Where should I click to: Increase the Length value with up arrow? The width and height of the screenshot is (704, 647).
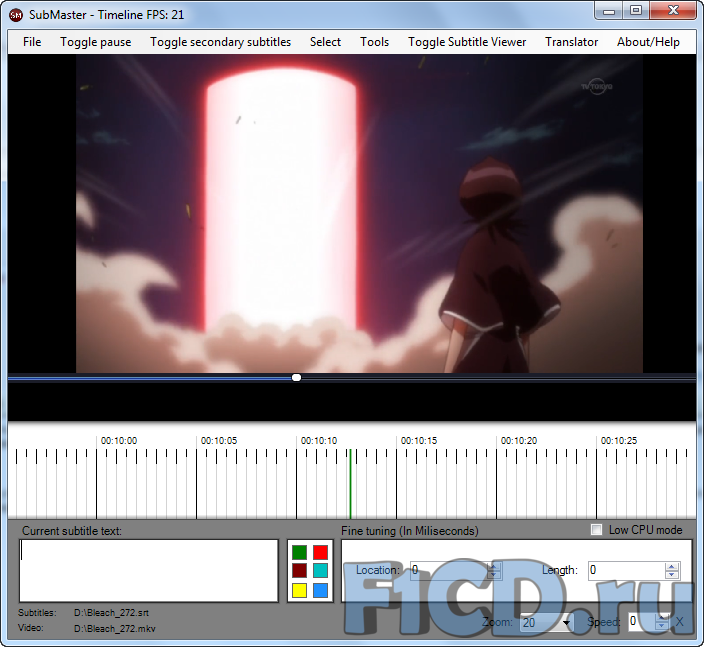(x=672, y=566)
